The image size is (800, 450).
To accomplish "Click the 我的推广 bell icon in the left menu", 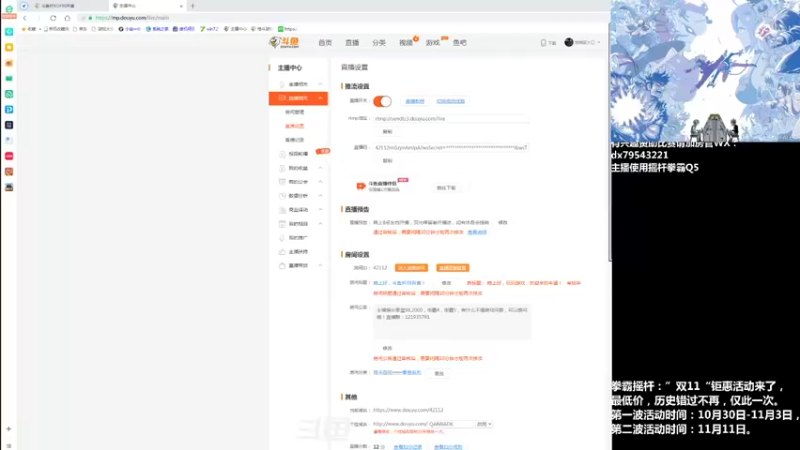I will (282, 238).
